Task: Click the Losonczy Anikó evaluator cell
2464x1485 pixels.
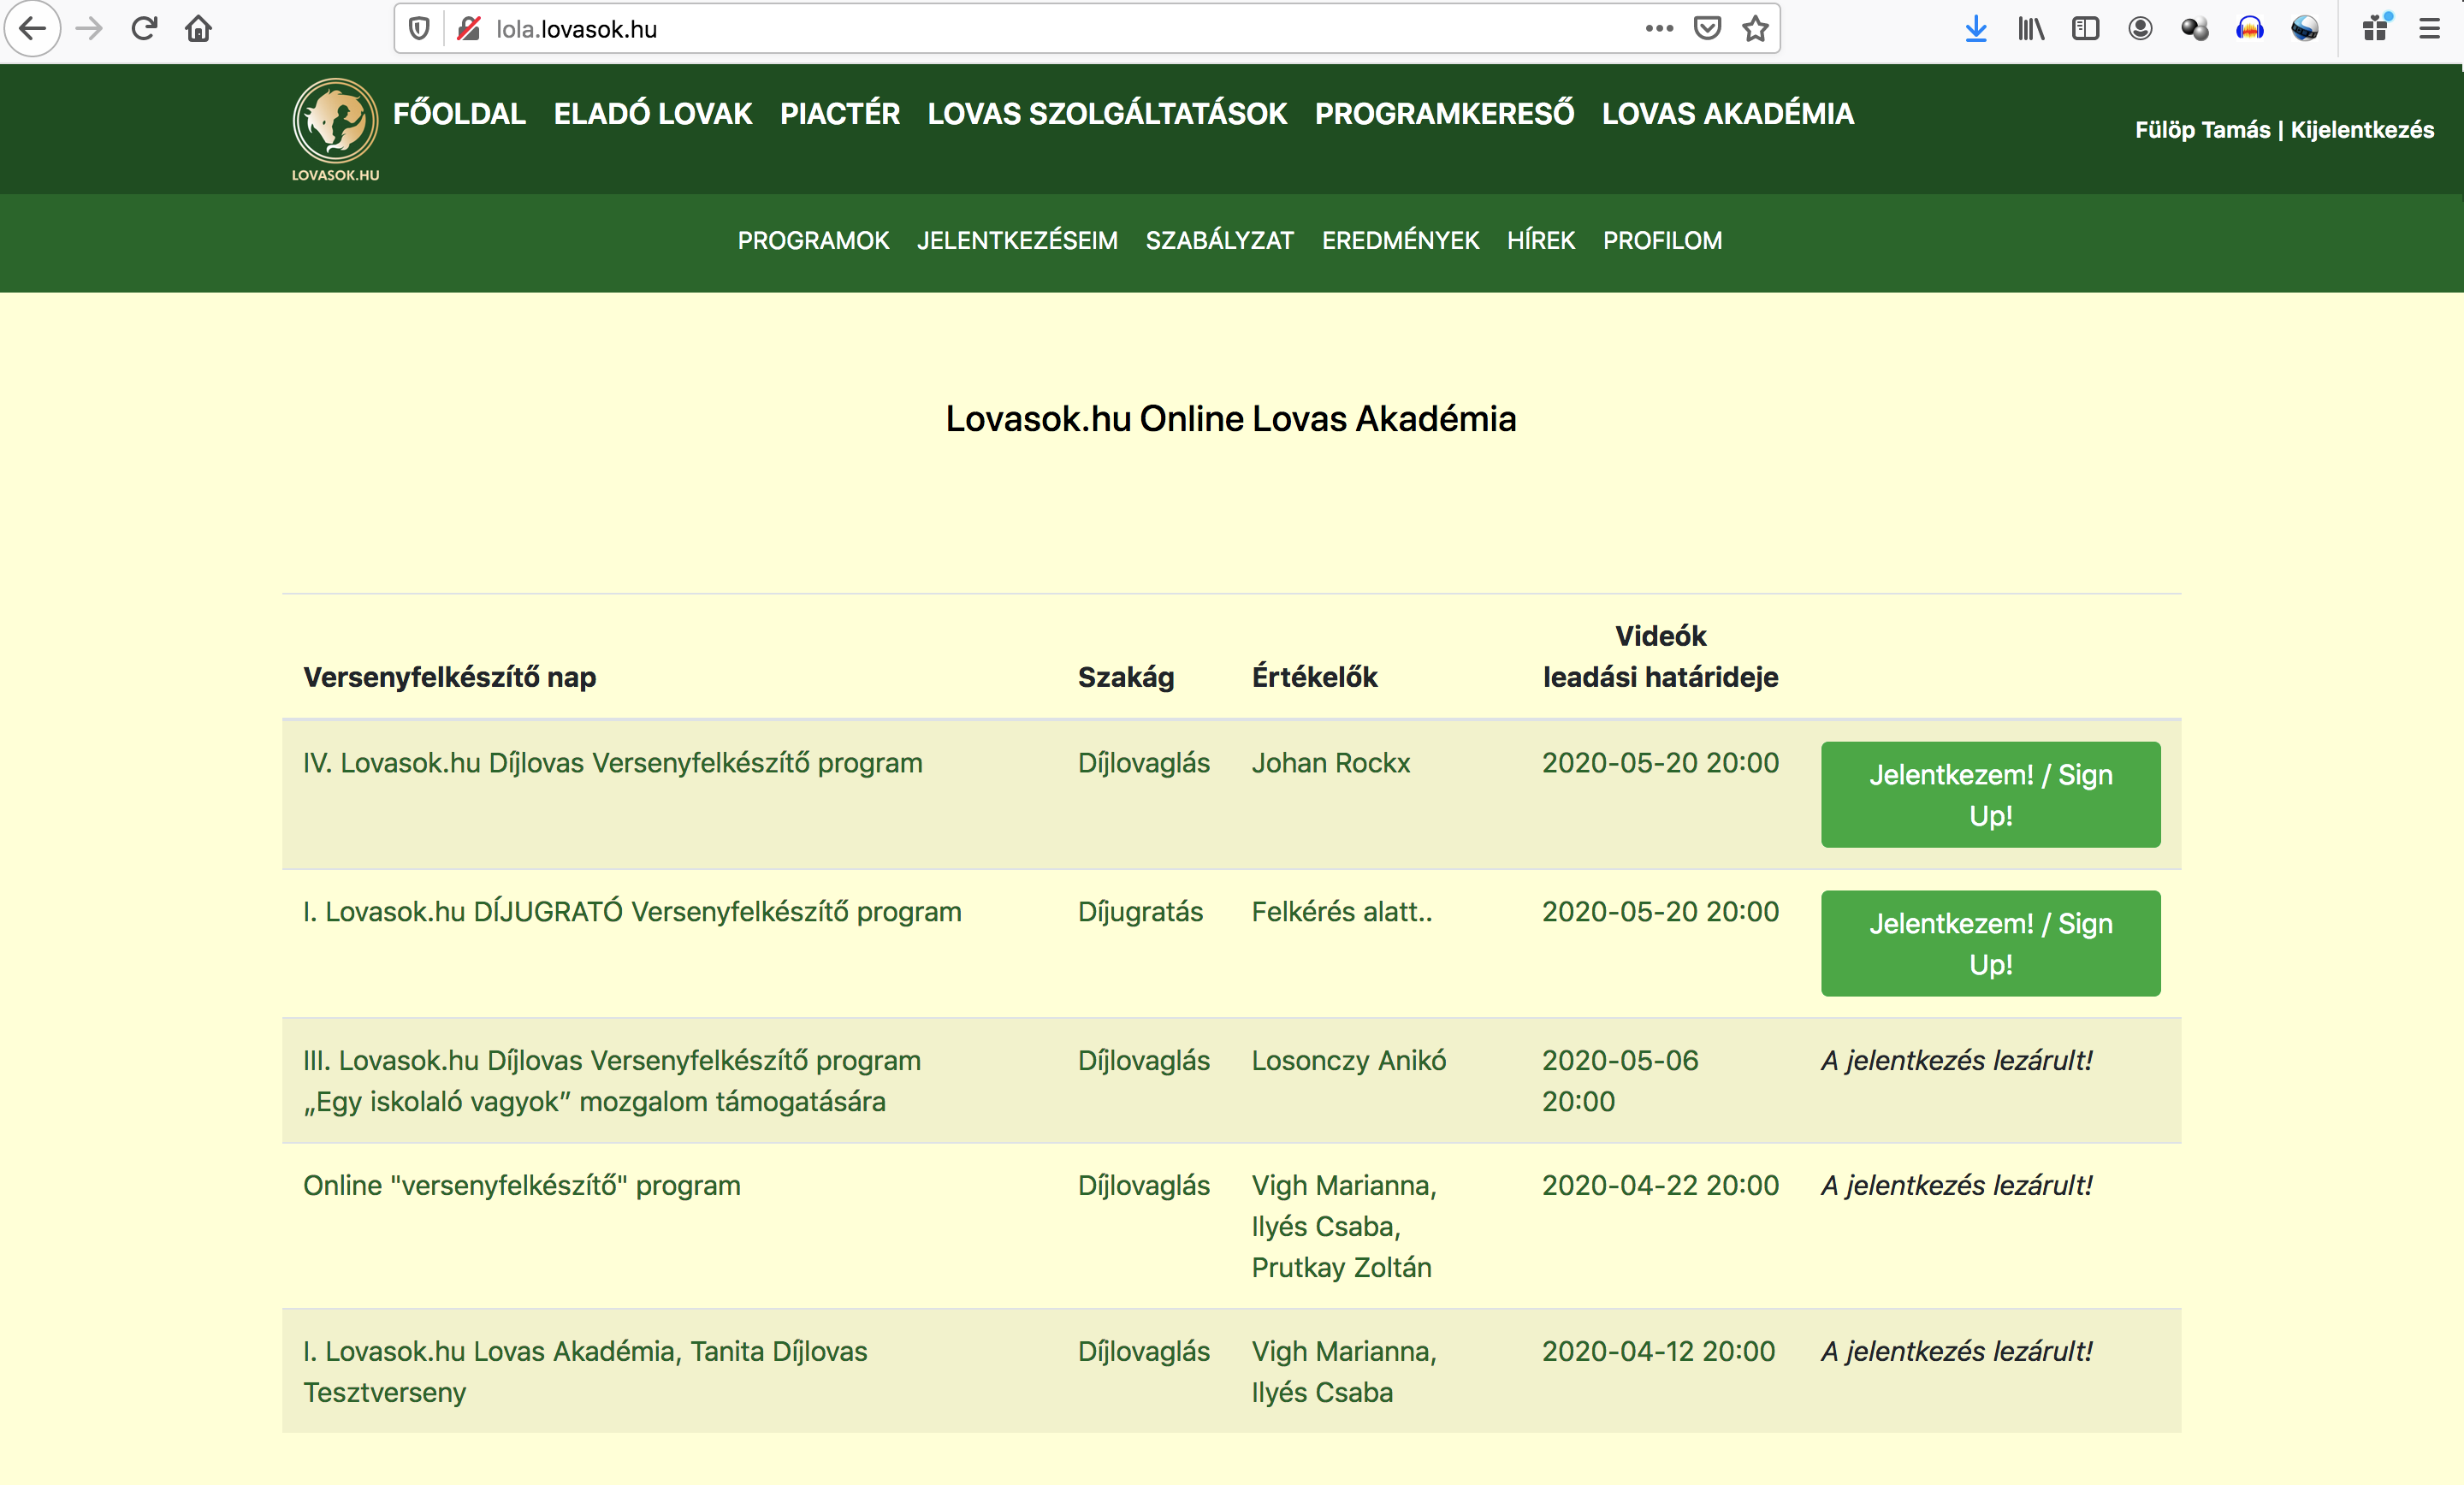Action: click(x=1349, y=1061)
